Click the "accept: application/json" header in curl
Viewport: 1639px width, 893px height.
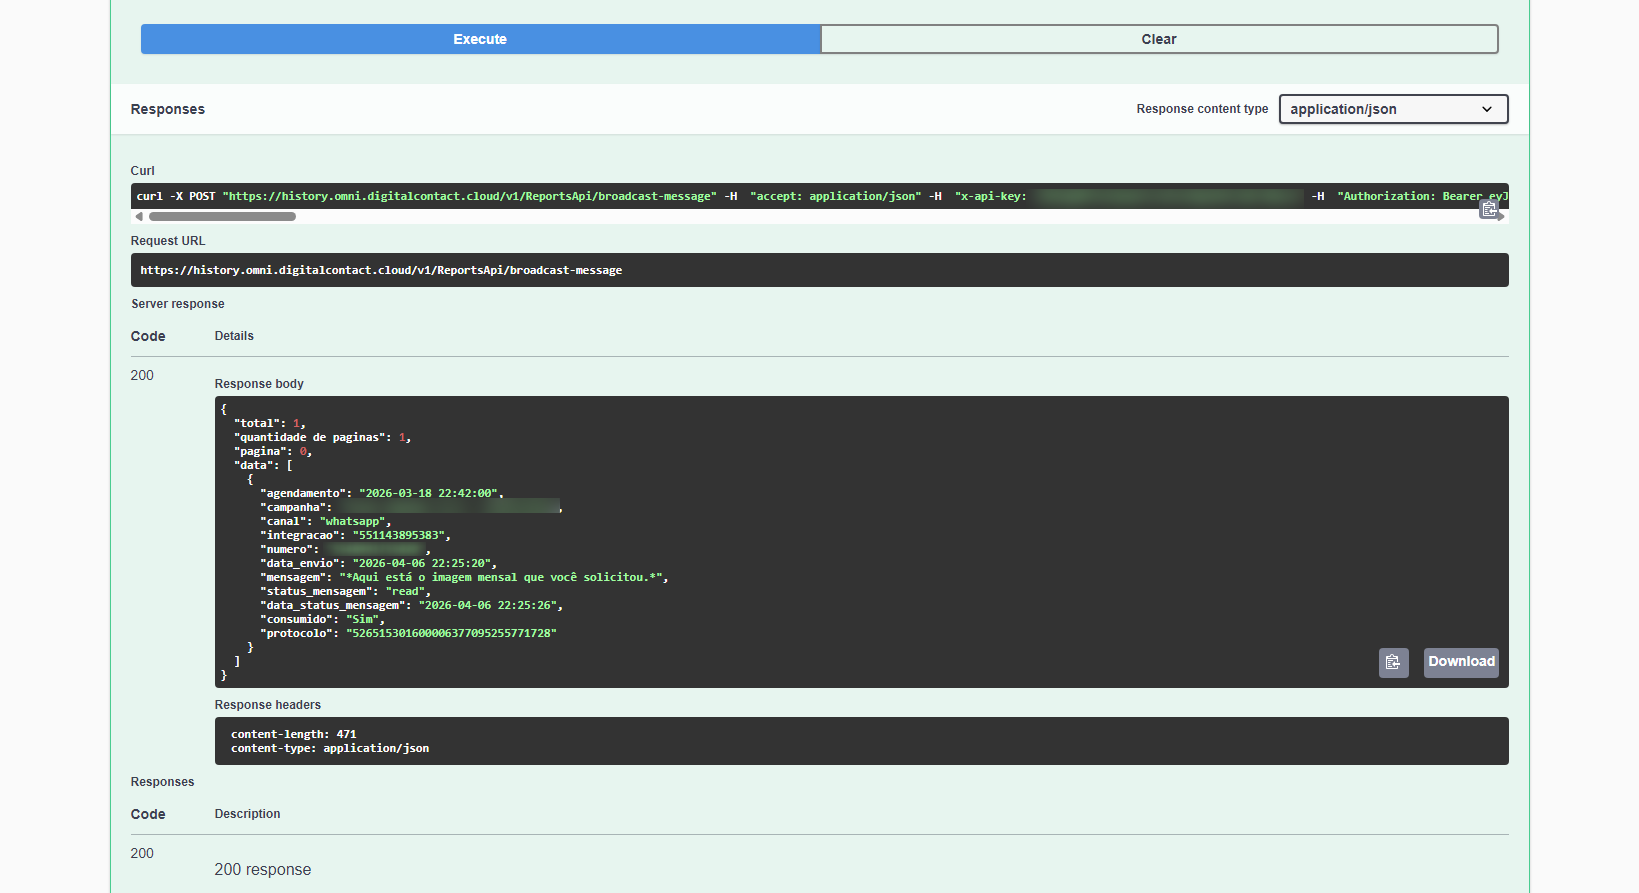(x=835, y=196)
